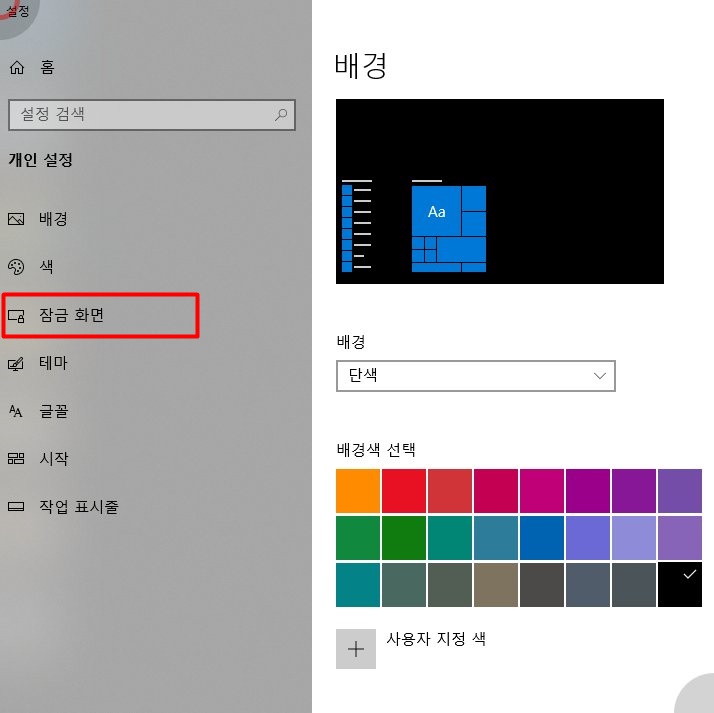The width and height of the screenshot is (714, 713).
Task: Click the font icon beside 글꼴
Action: (15, 411)
